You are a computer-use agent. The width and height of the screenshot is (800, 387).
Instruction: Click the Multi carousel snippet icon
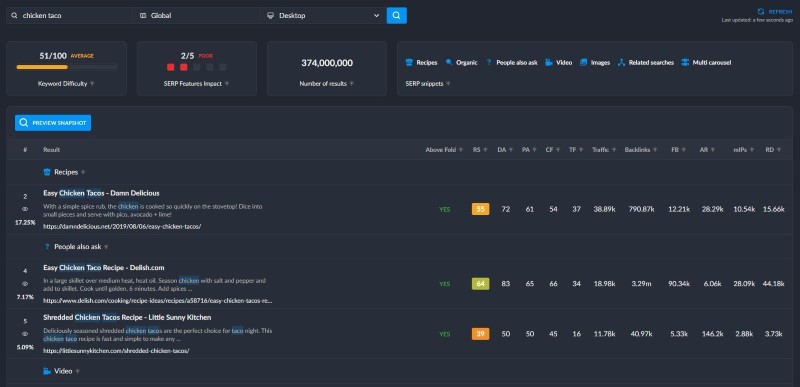[685, 63]
